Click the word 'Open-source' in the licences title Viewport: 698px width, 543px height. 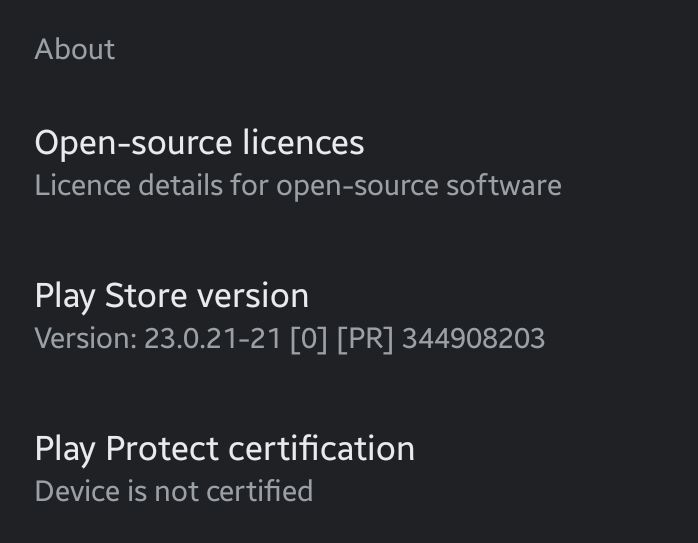coord(134,143)
